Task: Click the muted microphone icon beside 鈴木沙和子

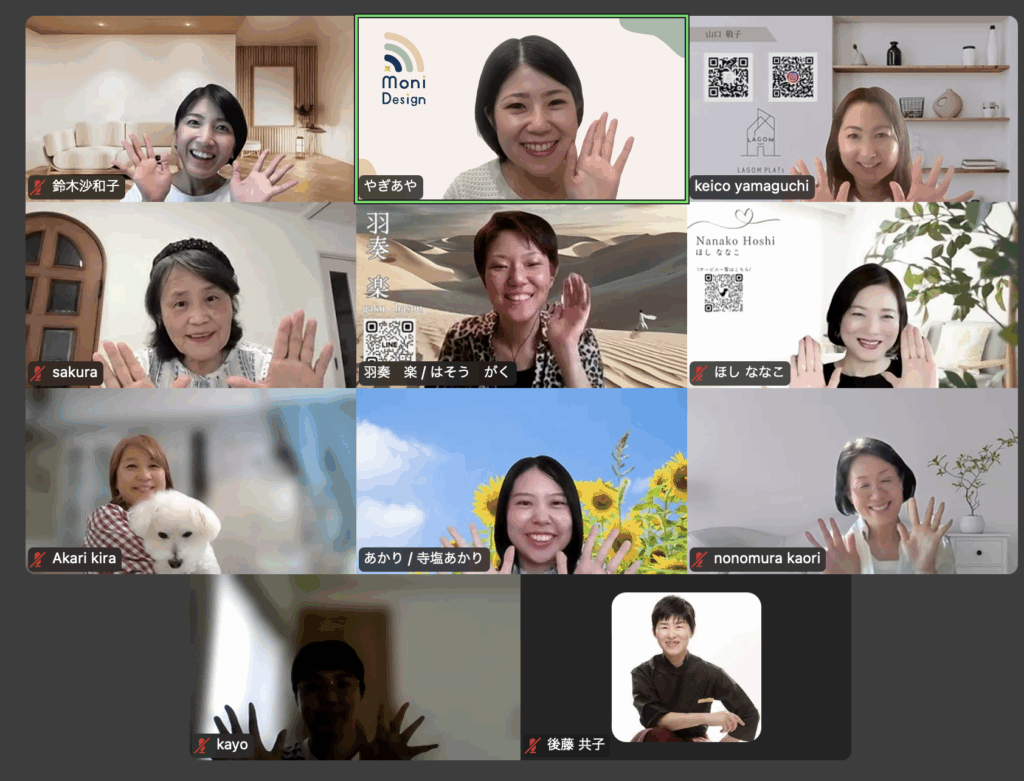Action: pos(39,187)
